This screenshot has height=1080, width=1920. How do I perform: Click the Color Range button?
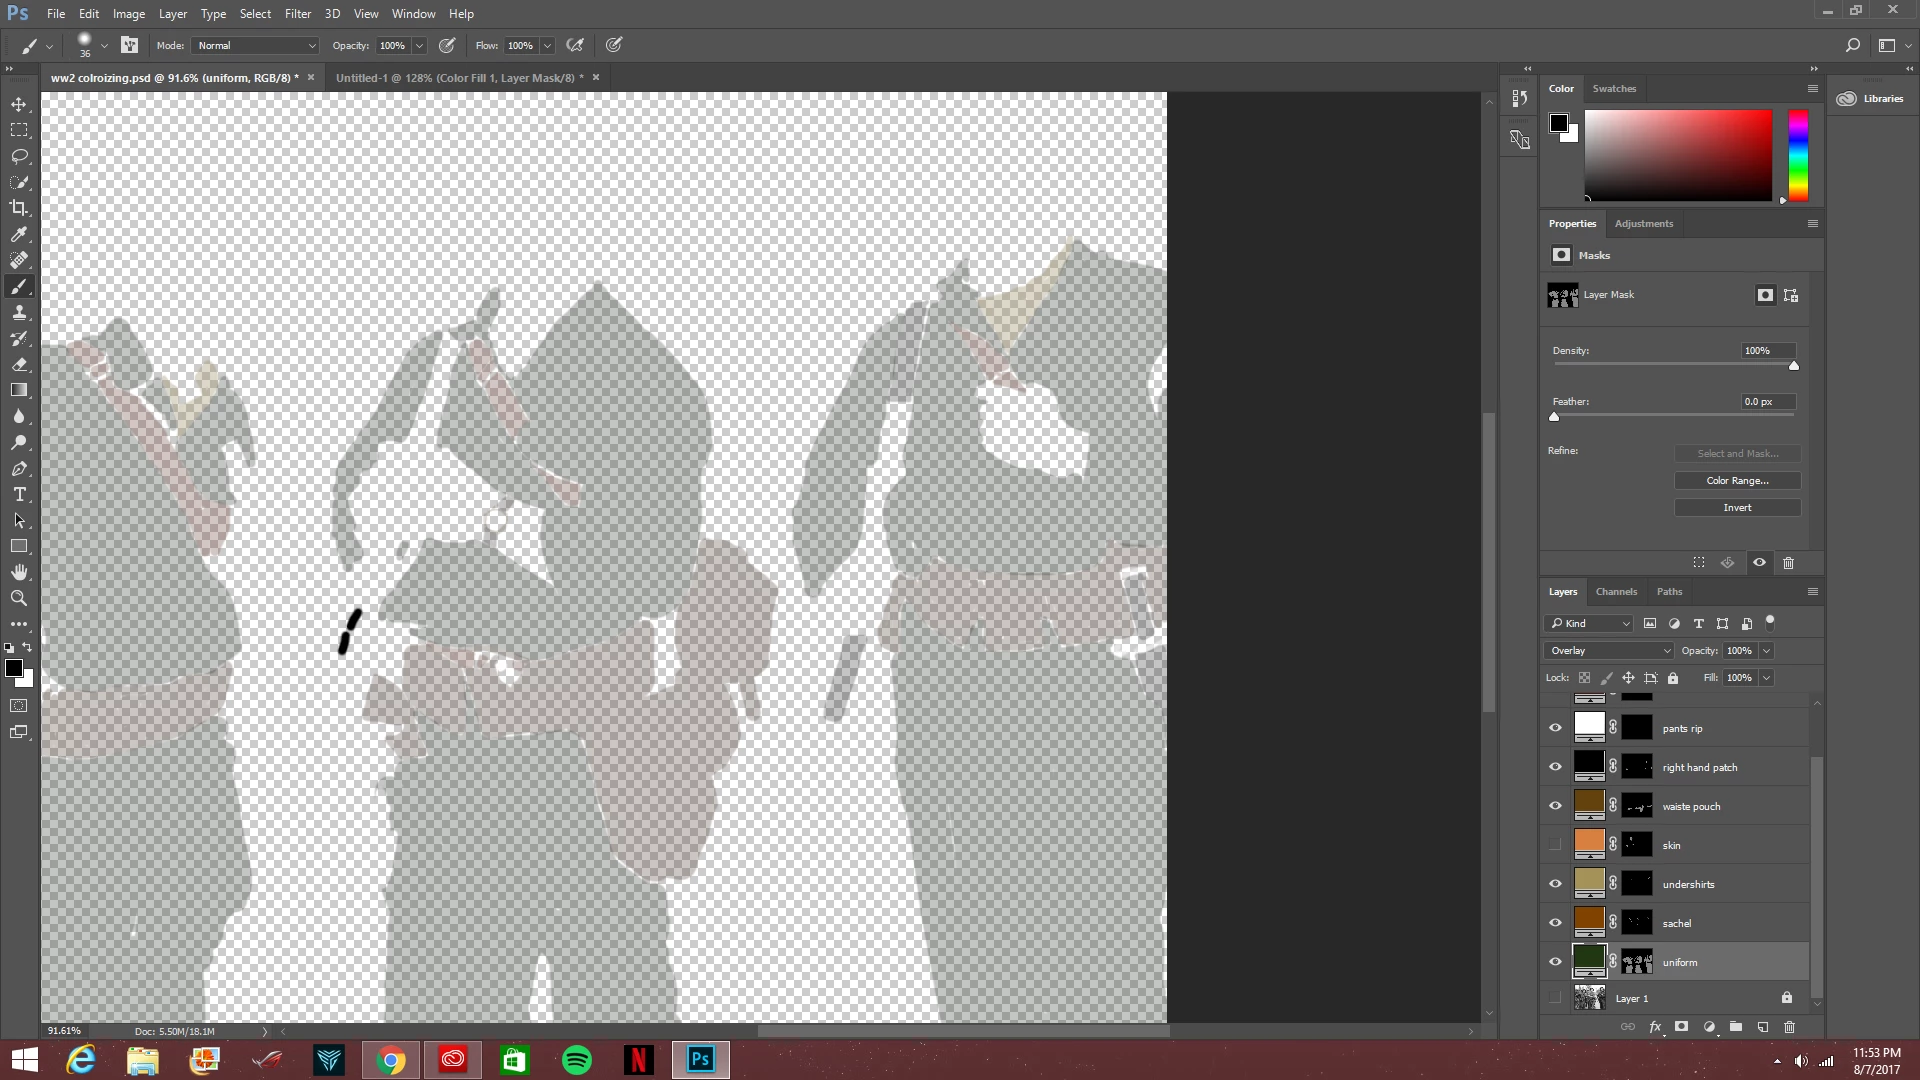point(1737,480)
